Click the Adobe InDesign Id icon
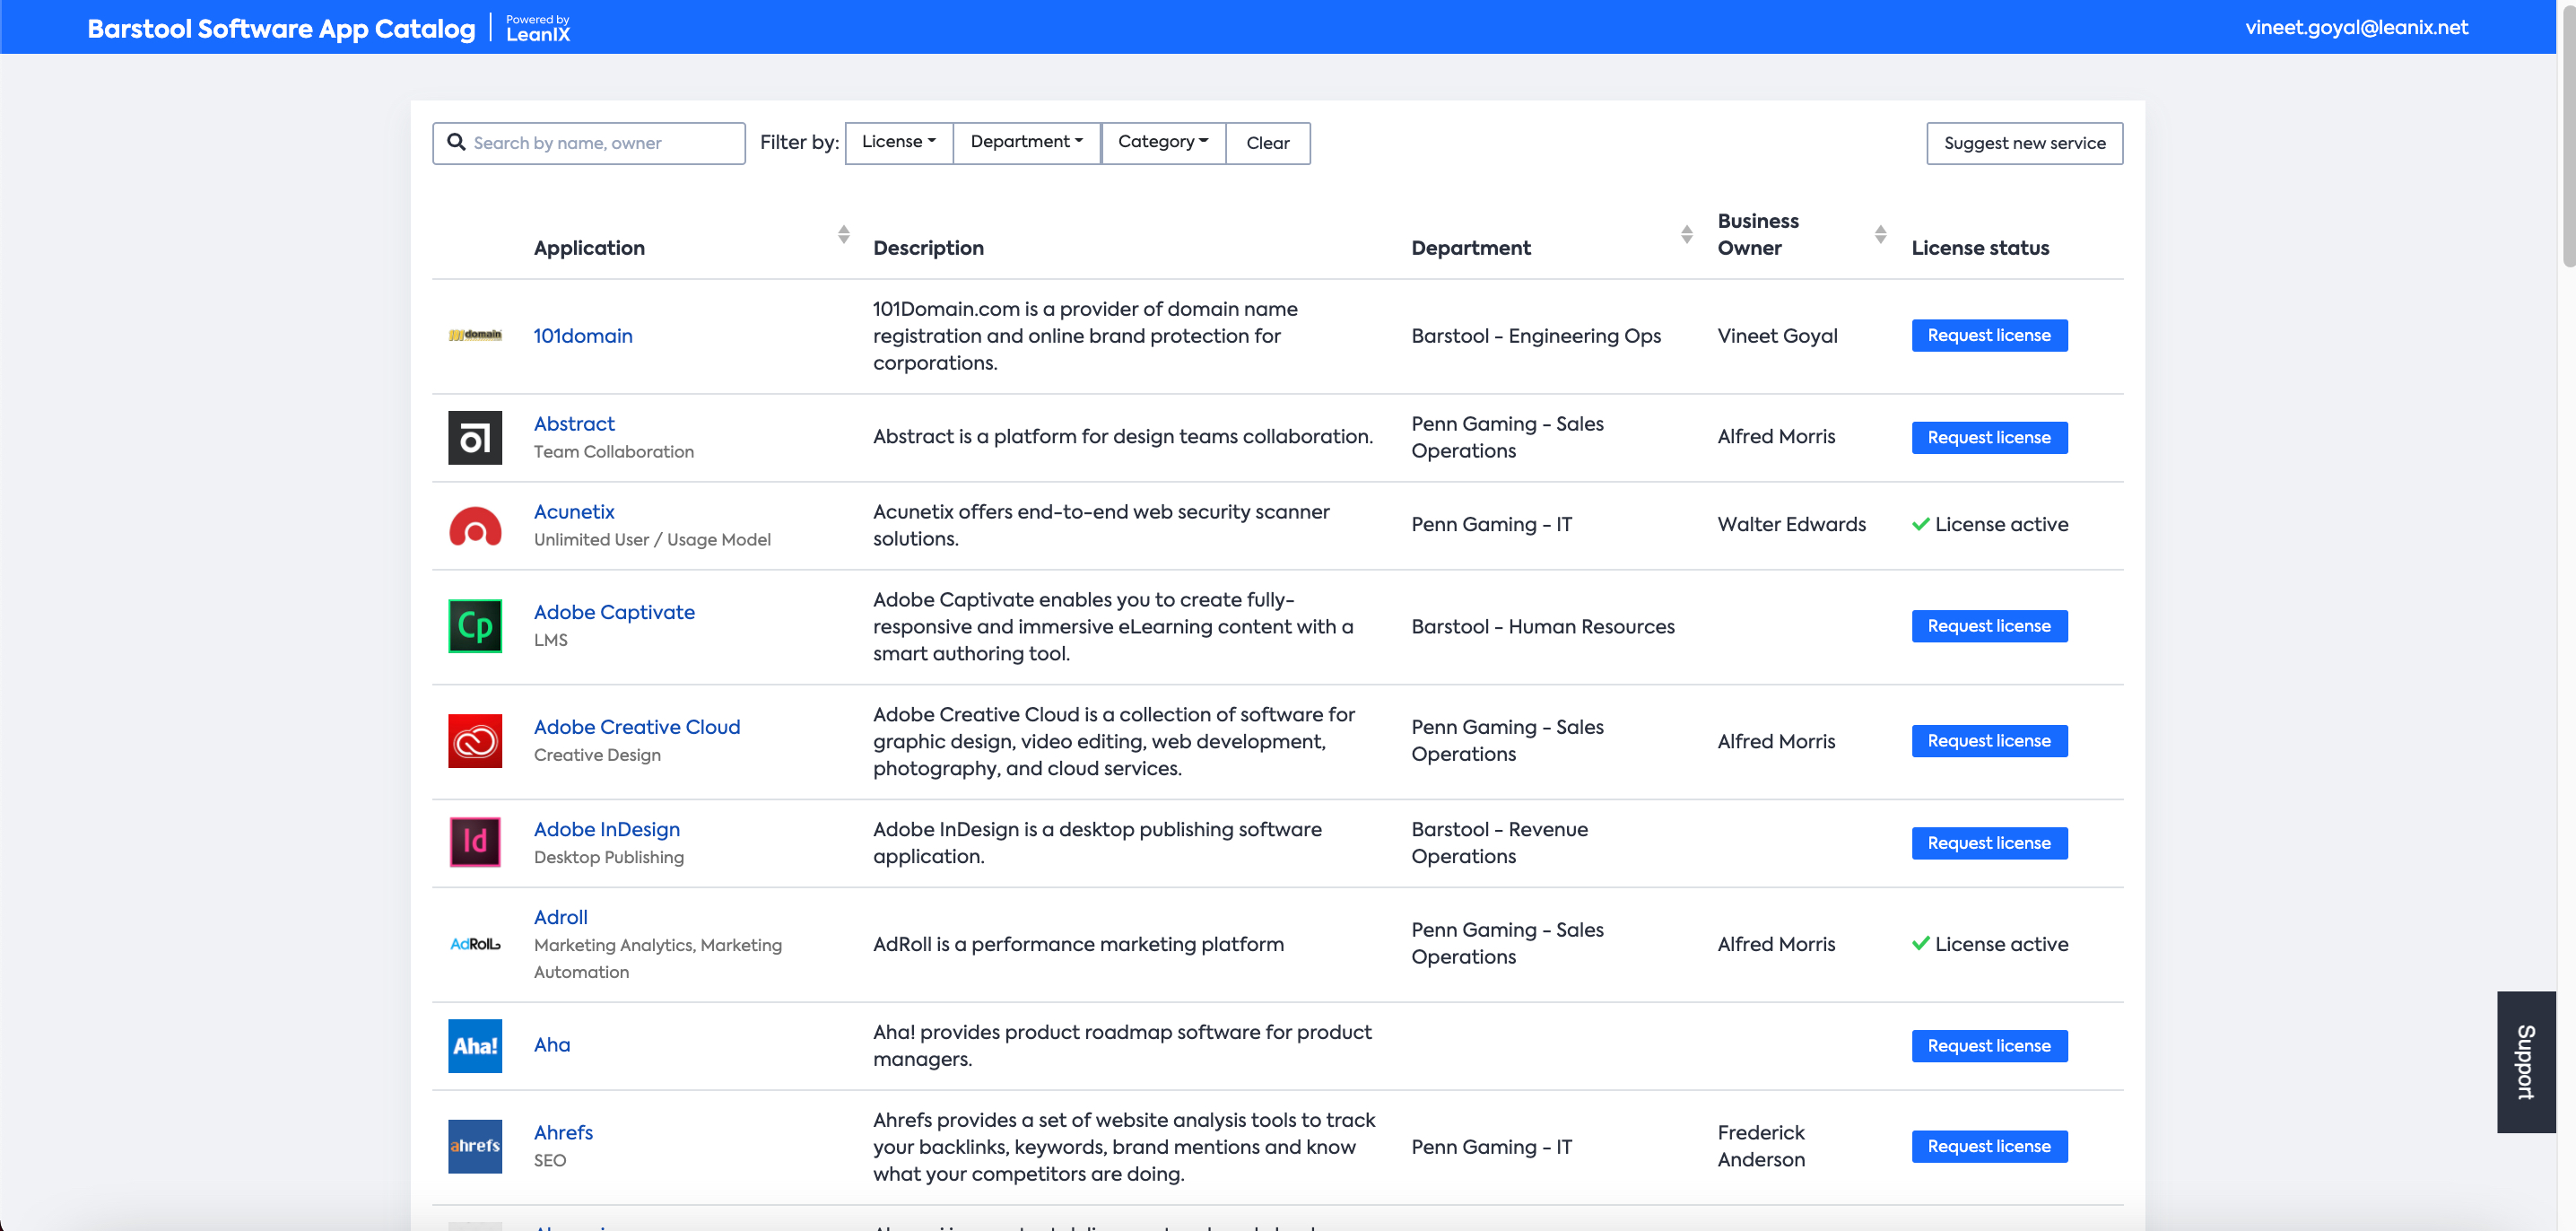Screen dimensions: 2576x1231 tap(475, 842)
